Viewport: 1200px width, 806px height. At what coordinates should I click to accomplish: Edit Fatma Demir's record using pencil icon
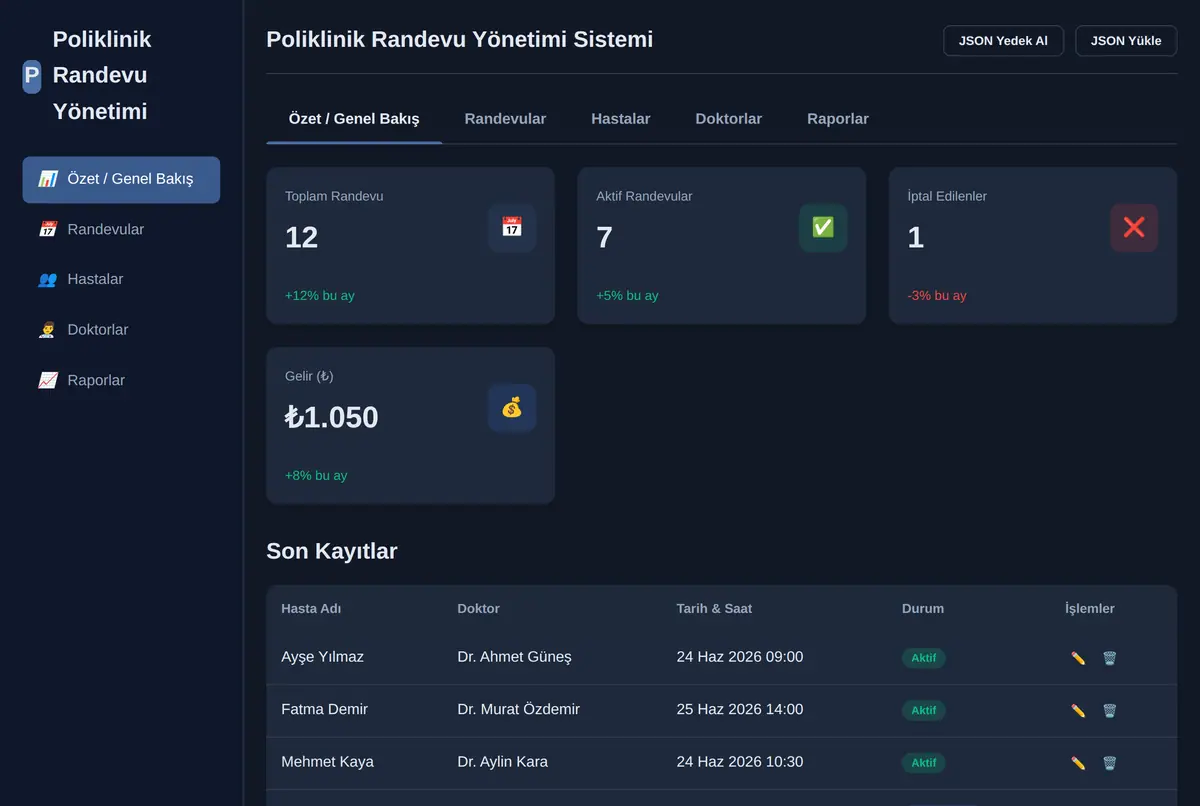coord(1078,710)
